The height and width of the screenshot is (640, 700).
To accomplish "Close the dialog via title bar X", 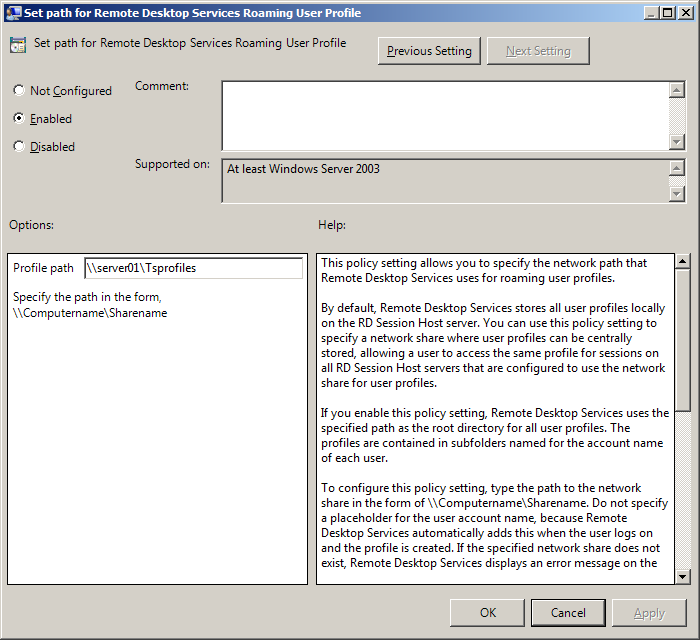I will [685, 13].
